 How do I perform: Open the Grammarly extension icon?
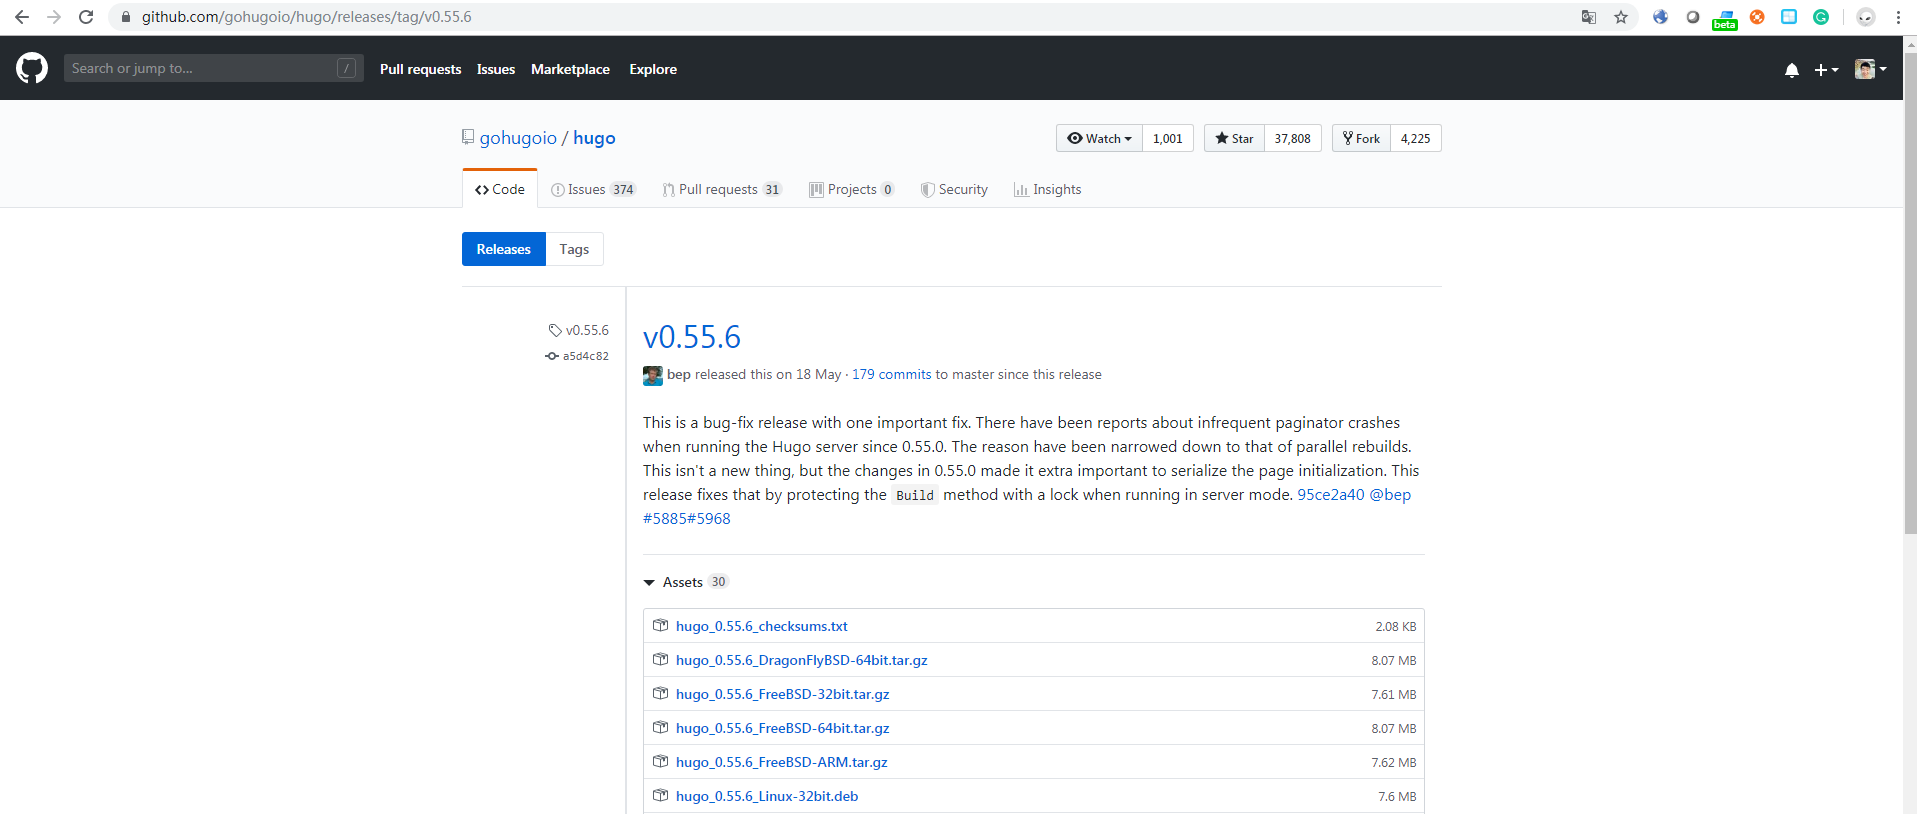pyautogui.click(x=1821, y=17)
